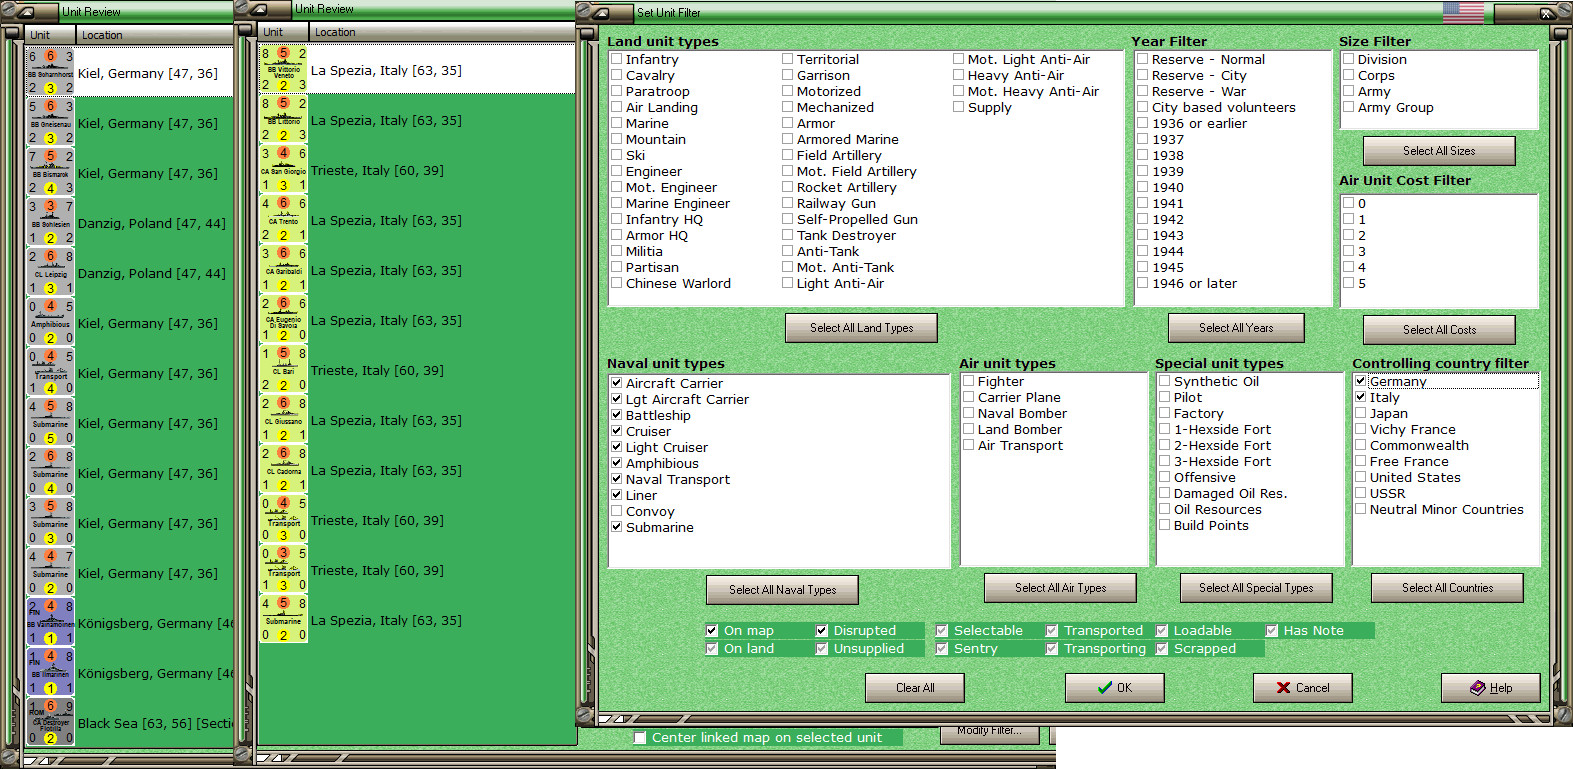Tick the Armor land unit checkbox
Screen dimensions: 1573x769
click(788, 123)
